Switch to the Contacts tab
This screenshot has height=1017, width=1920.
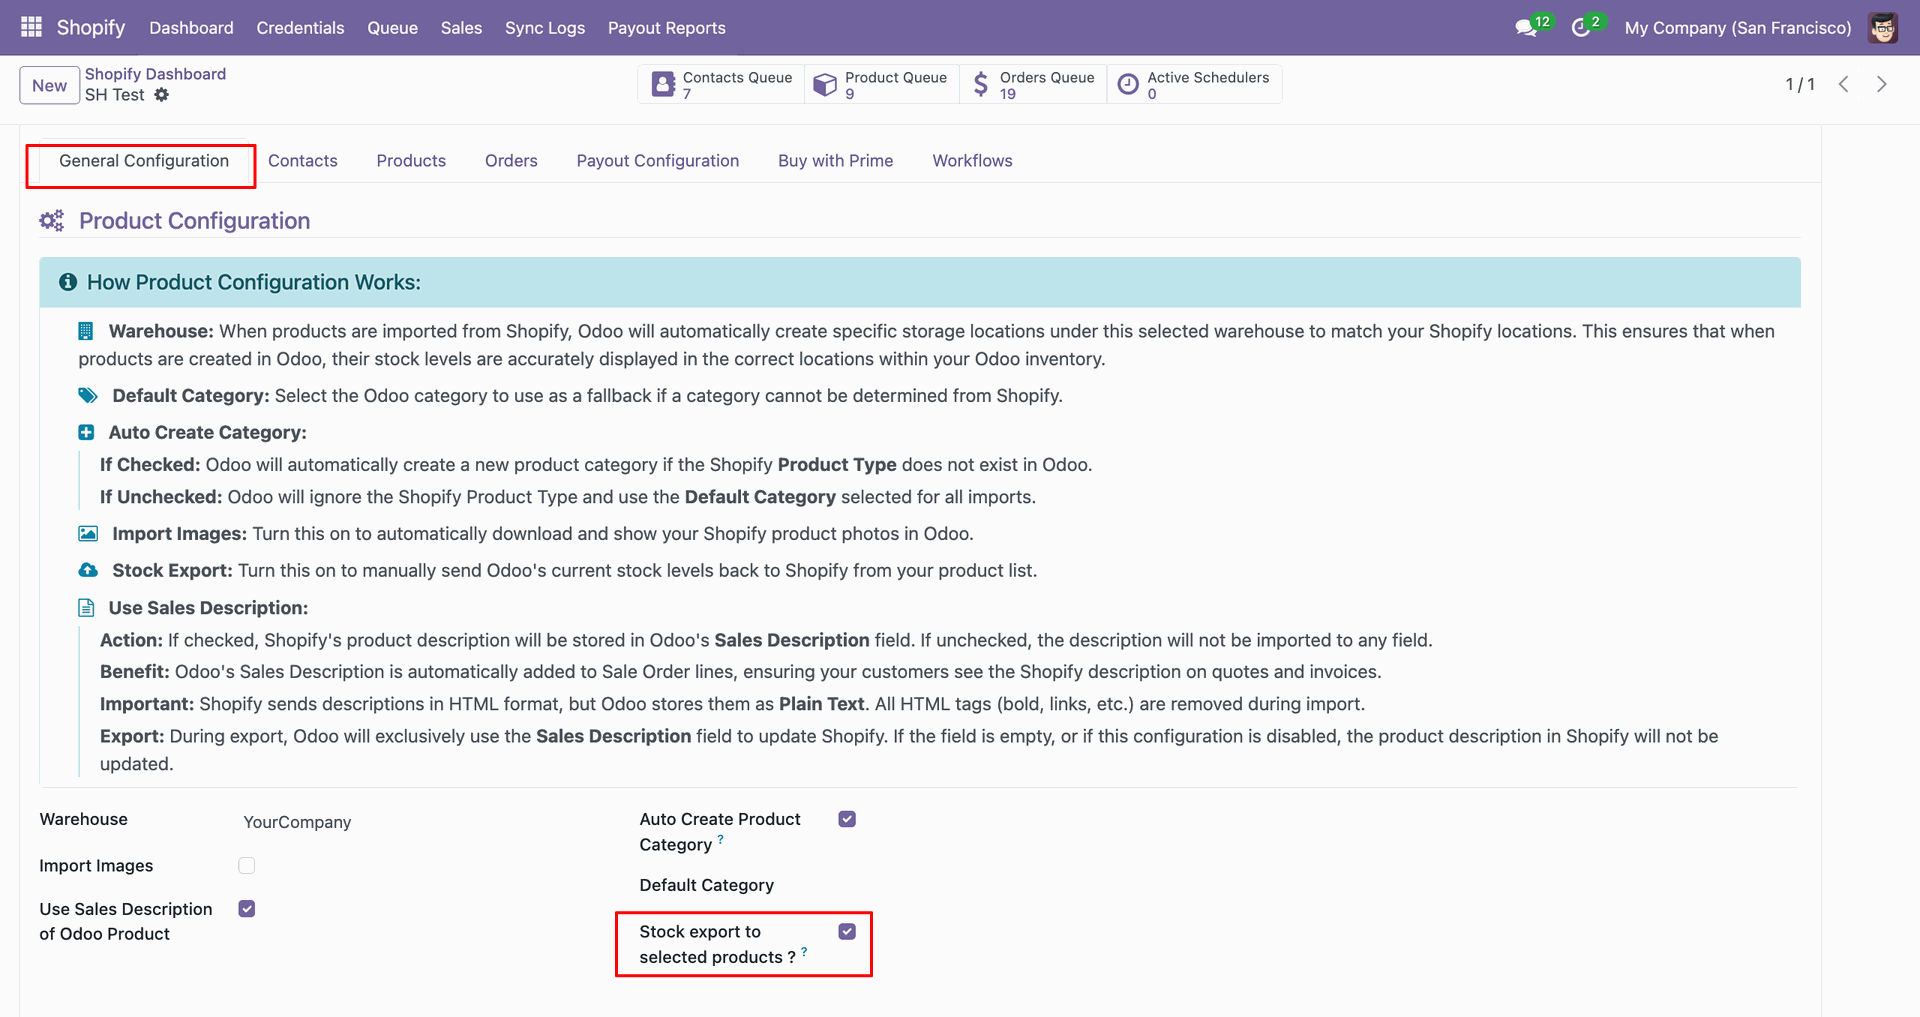tap(303, 161)
